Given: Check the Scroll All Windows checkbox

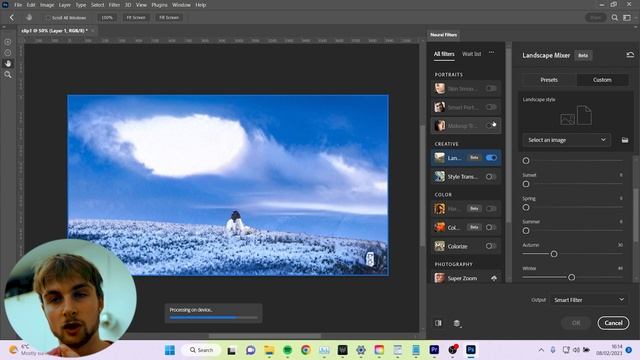Looking at the screenshot, I should (48, 18).
